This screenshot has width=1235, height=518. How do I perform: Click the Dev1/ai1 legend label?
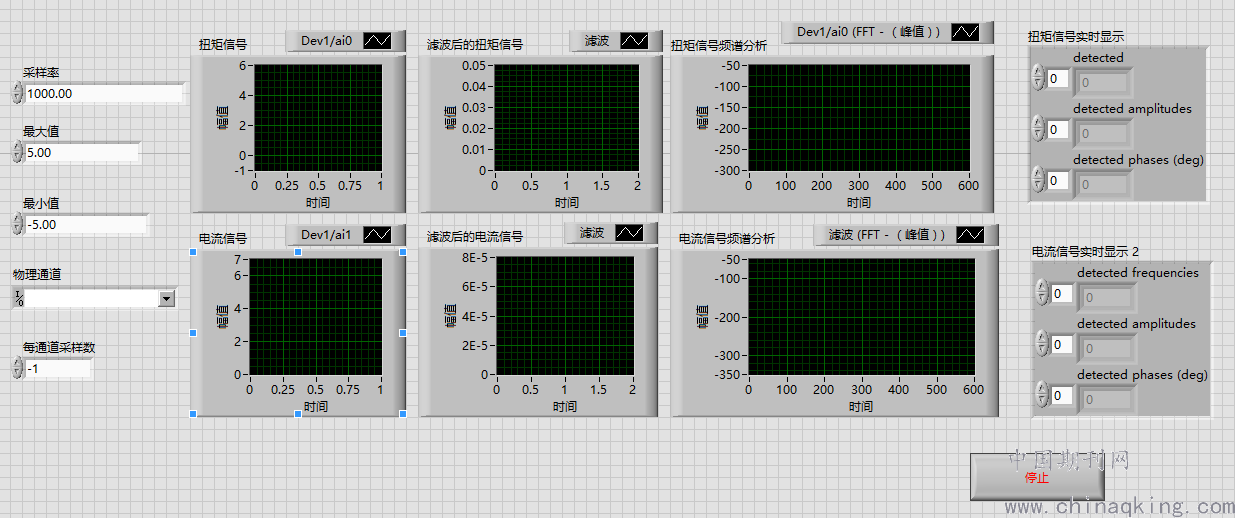tap(326, 235)
